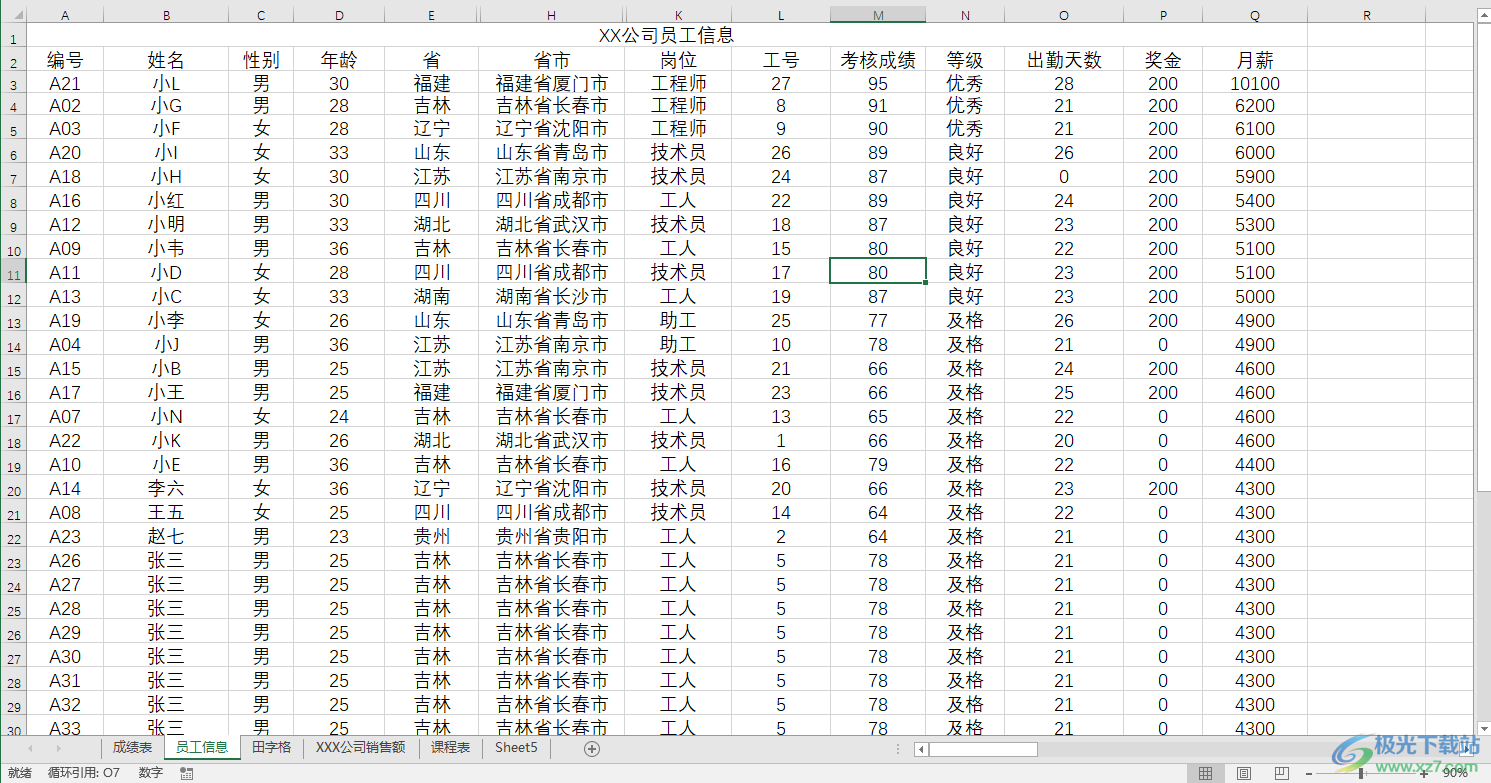Image resolution: width=1491 pixels, height=783 pixels.
Task: Select row 11 header
Action: [x=13, y=272]
